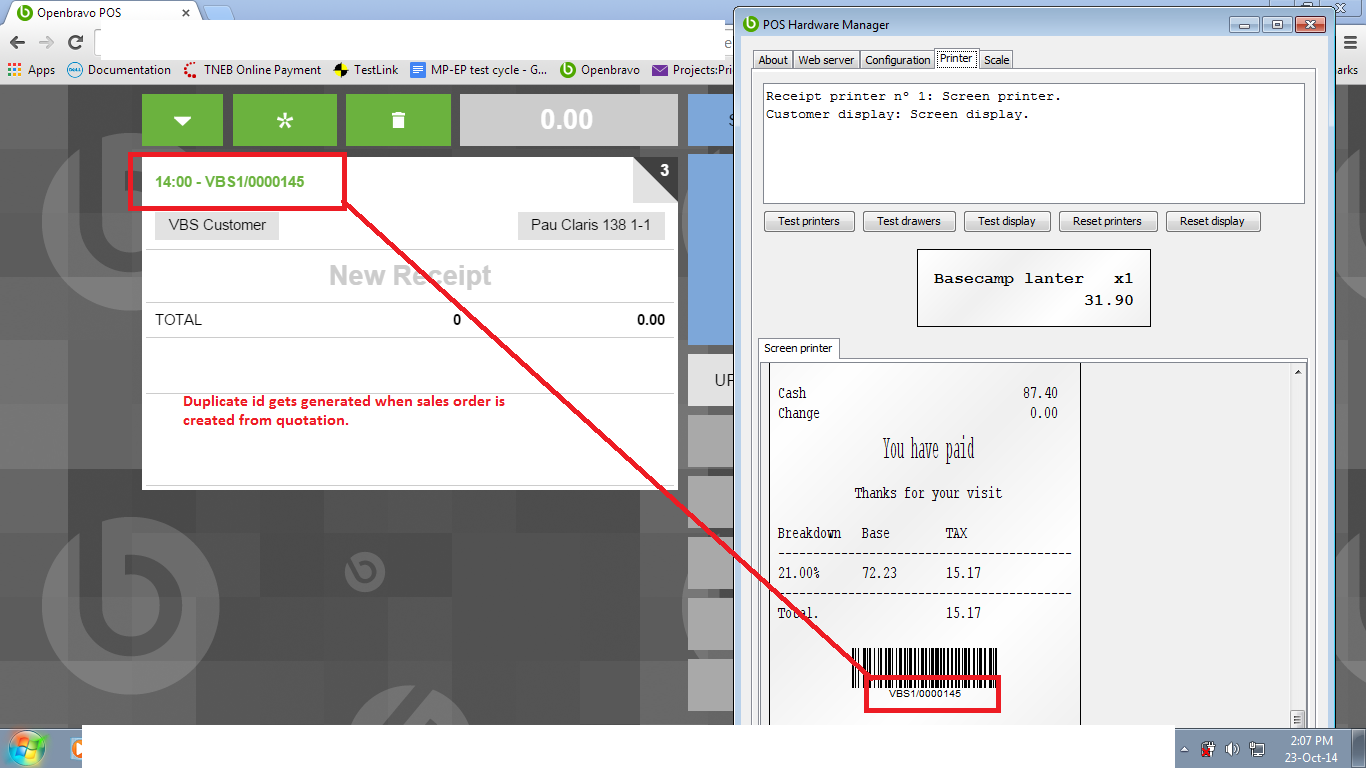Open the Apps bookmark
Viewport: 1366px width, 768px height.
tap(31, 70)
